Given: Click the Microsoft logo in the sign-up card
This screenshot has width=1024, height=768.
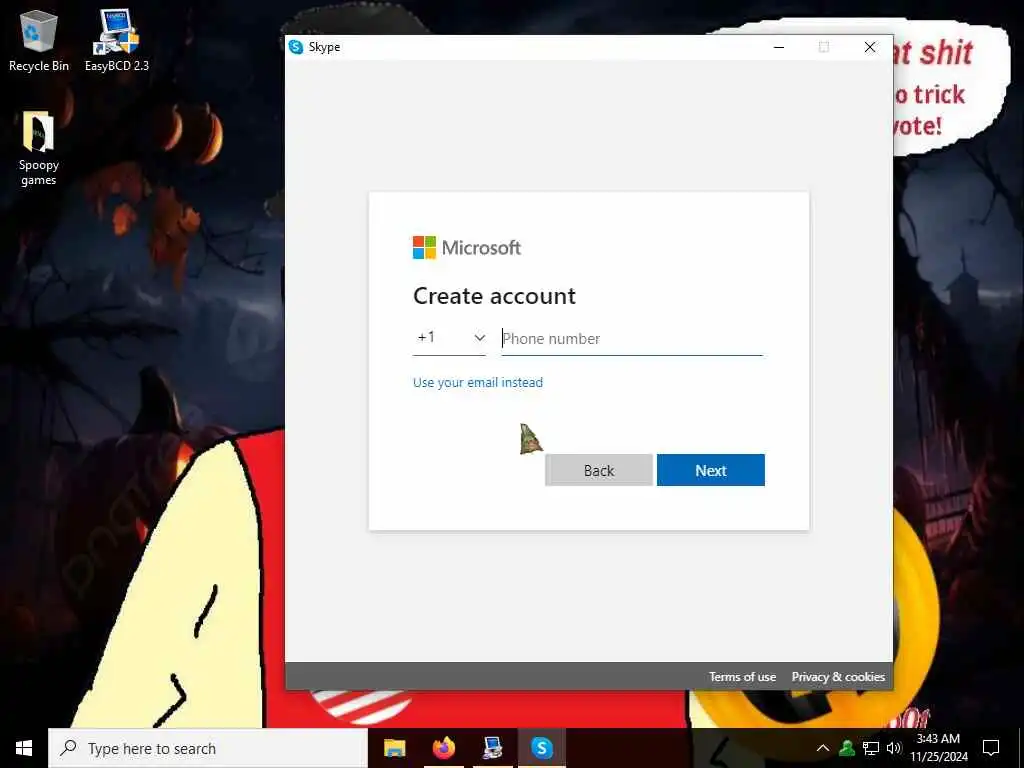Looking at the screenshot, I should [466, 248].
